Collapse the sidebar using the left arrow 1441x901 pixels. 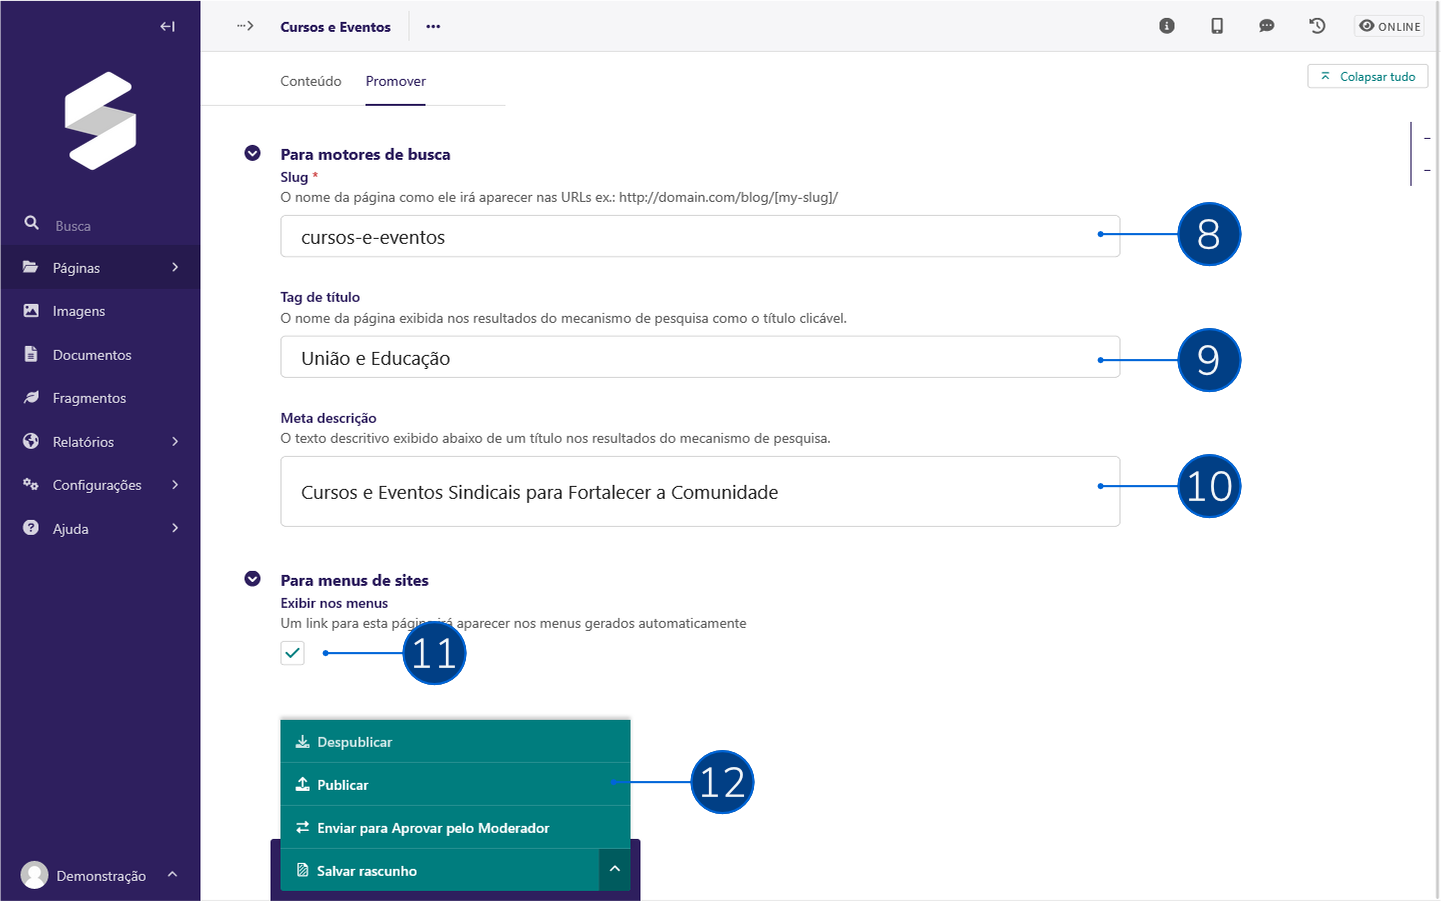point(167,25)
